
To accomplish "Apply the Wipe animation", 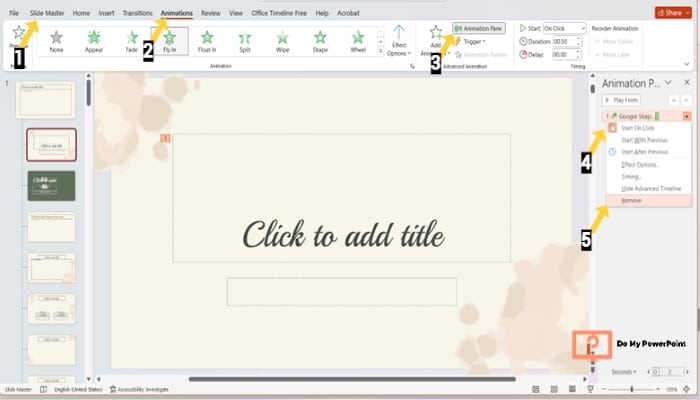I will tap(282, 41).
